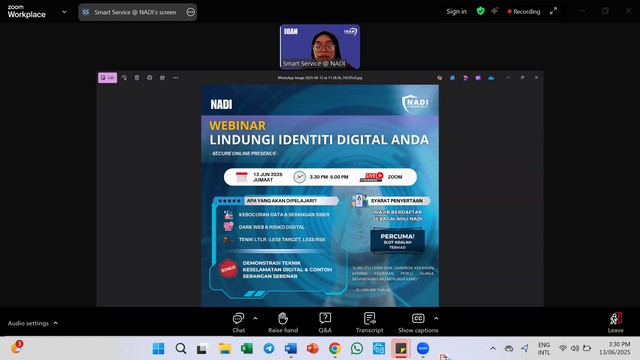
Task: Open Sticky Notes from taskbar
Action: 401,349
